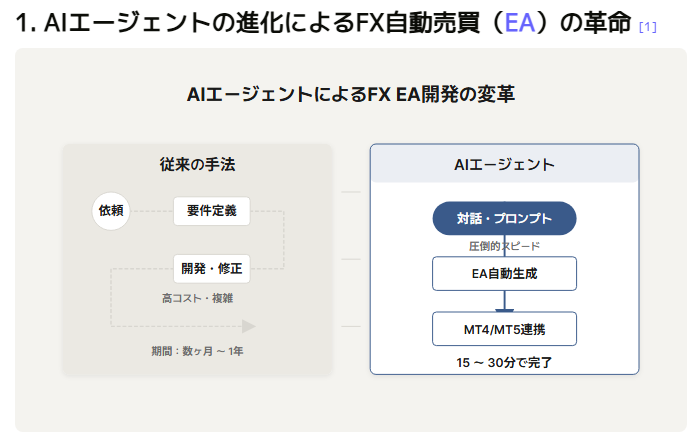This screenshot has width=691, height=440.
Task: Click the AIエージェント panel header
Action: (504, 164)
